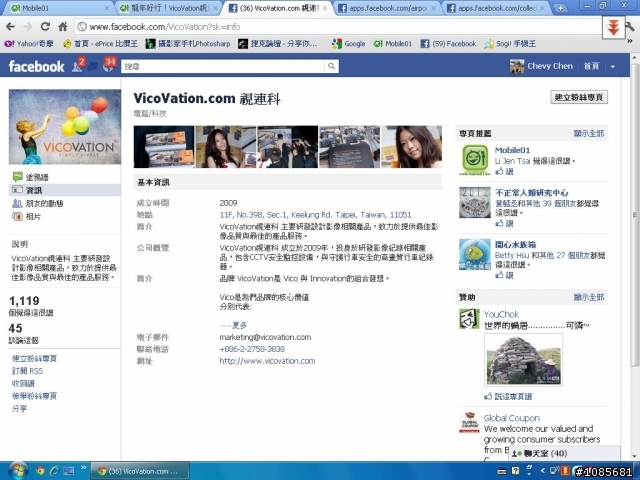Click 顯示全部 in the 贊助 section
This screenshot has height=480, width=640.
coord(589,297)
